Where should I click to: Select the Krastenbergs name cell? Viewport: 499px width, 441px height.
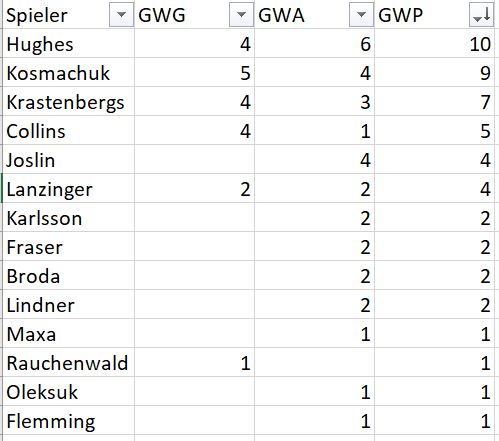[68, 101]
